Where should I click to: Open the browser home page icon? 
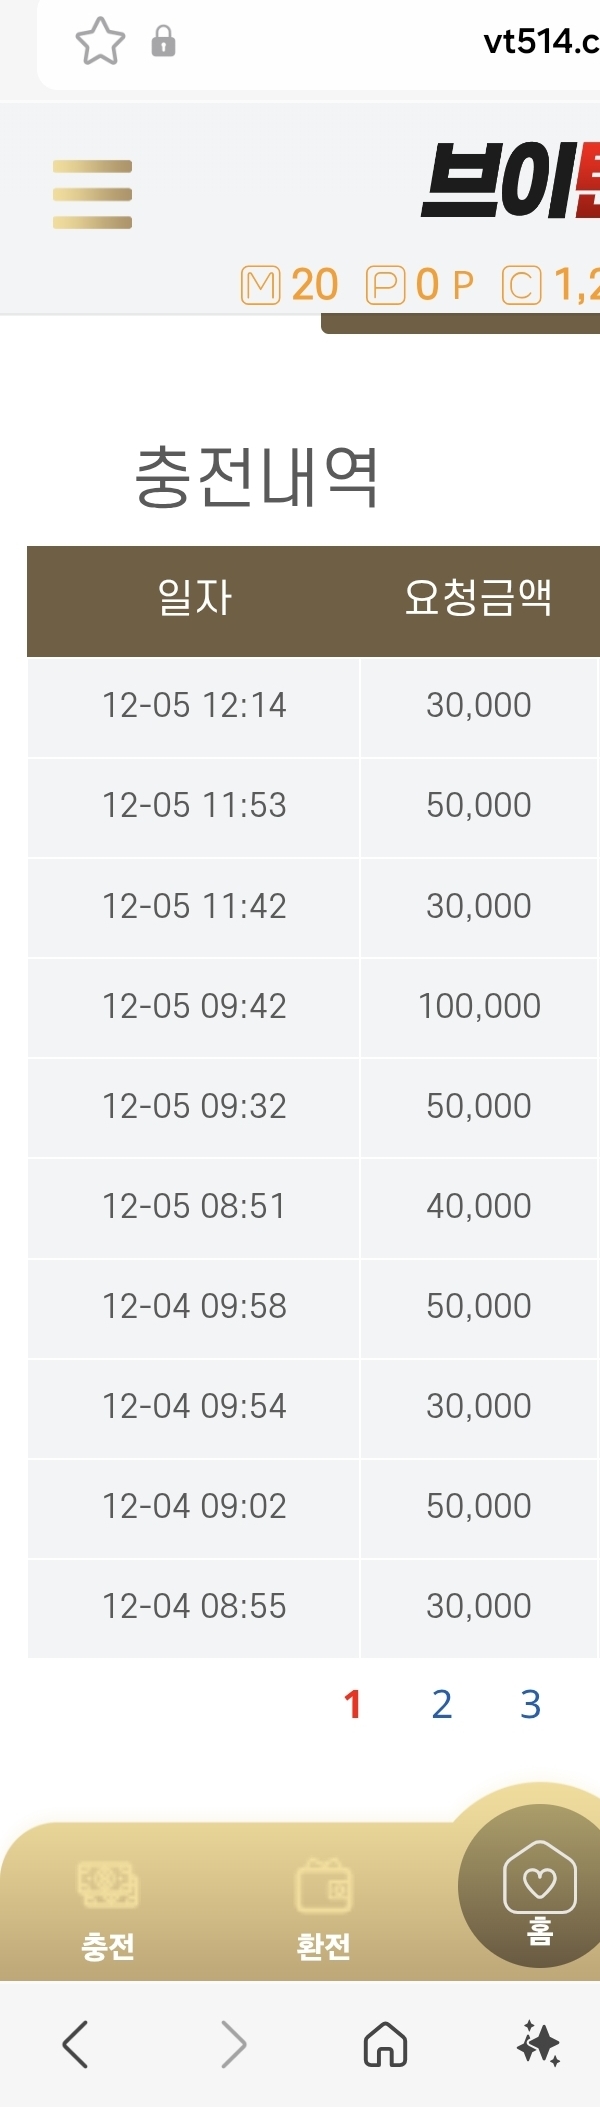pyautogui.click(x=385, y=2043)
